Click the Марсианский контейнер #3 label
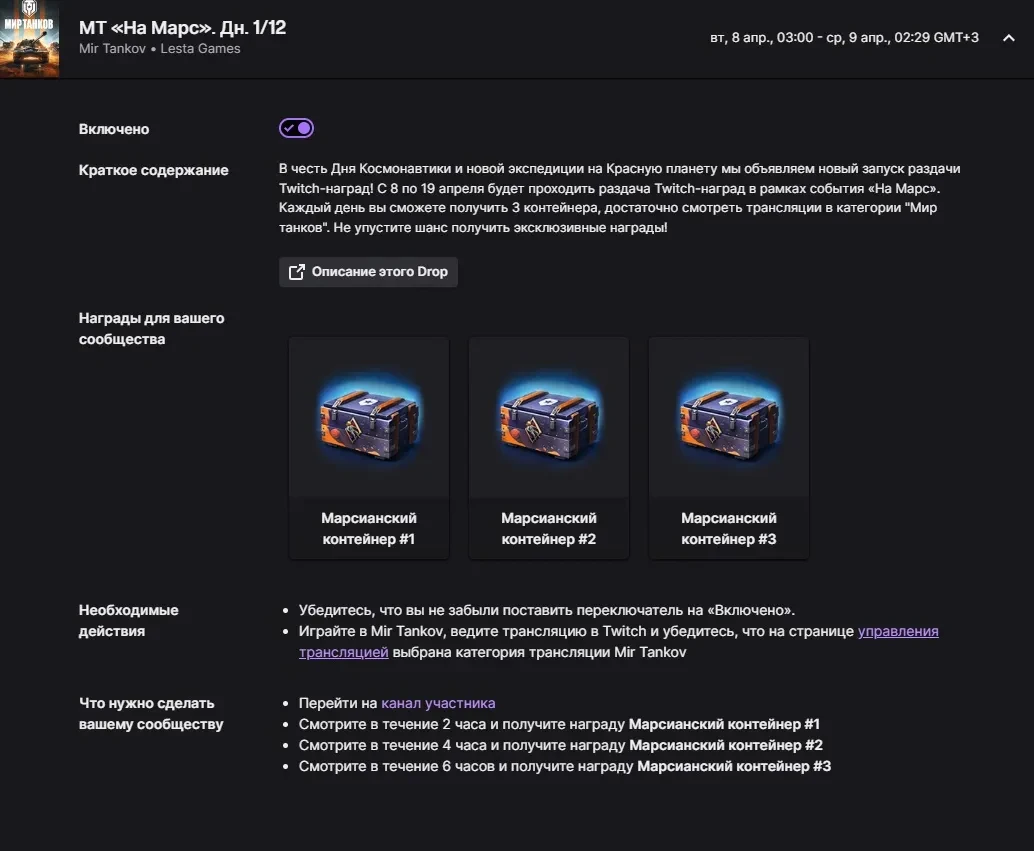The image size is (1034, 851). [729, 528]
